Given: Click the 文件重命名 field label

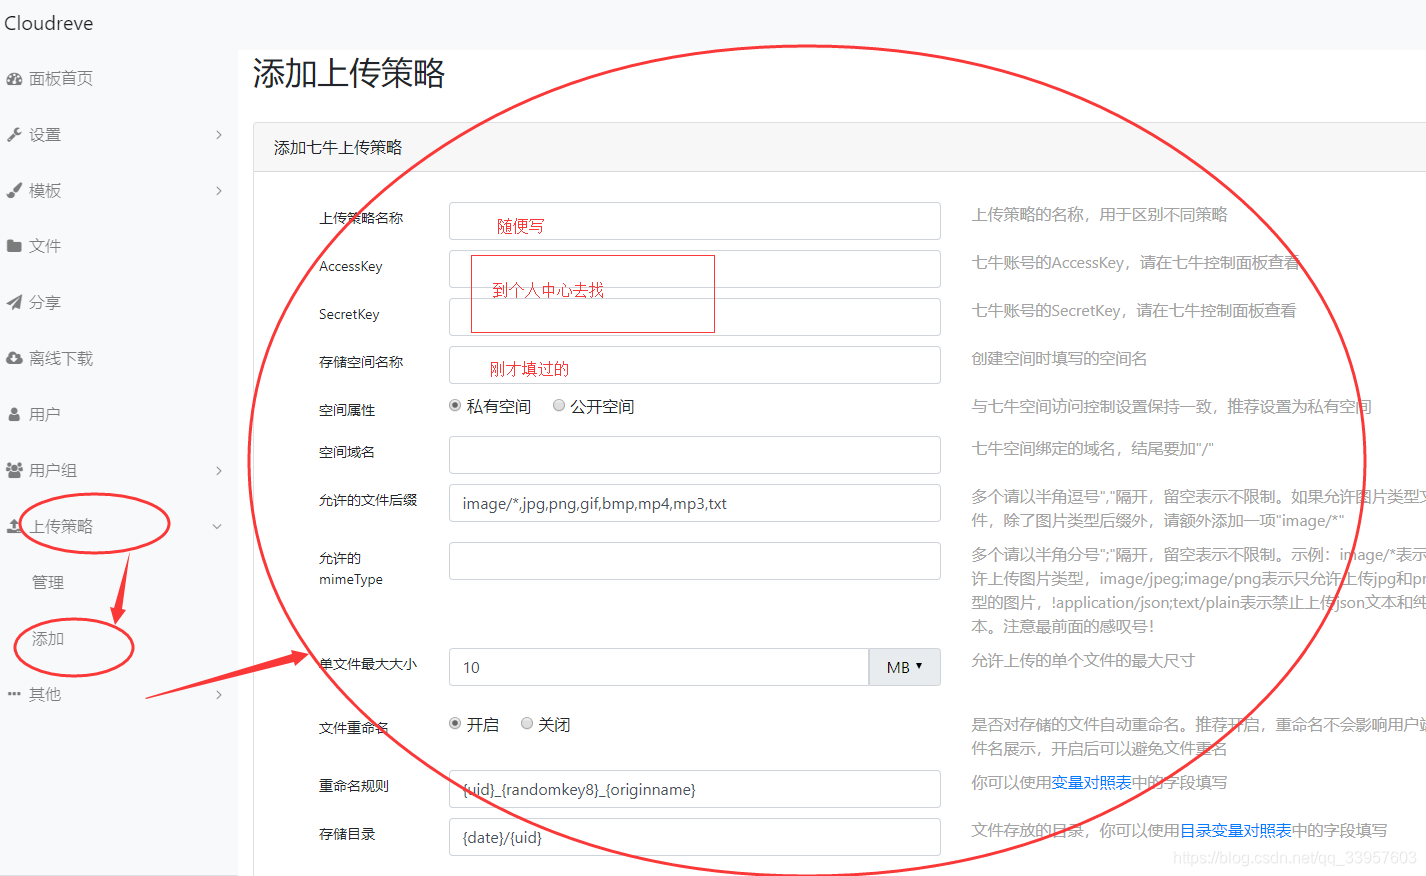Looking at the screenshot, I should (354, 728).
